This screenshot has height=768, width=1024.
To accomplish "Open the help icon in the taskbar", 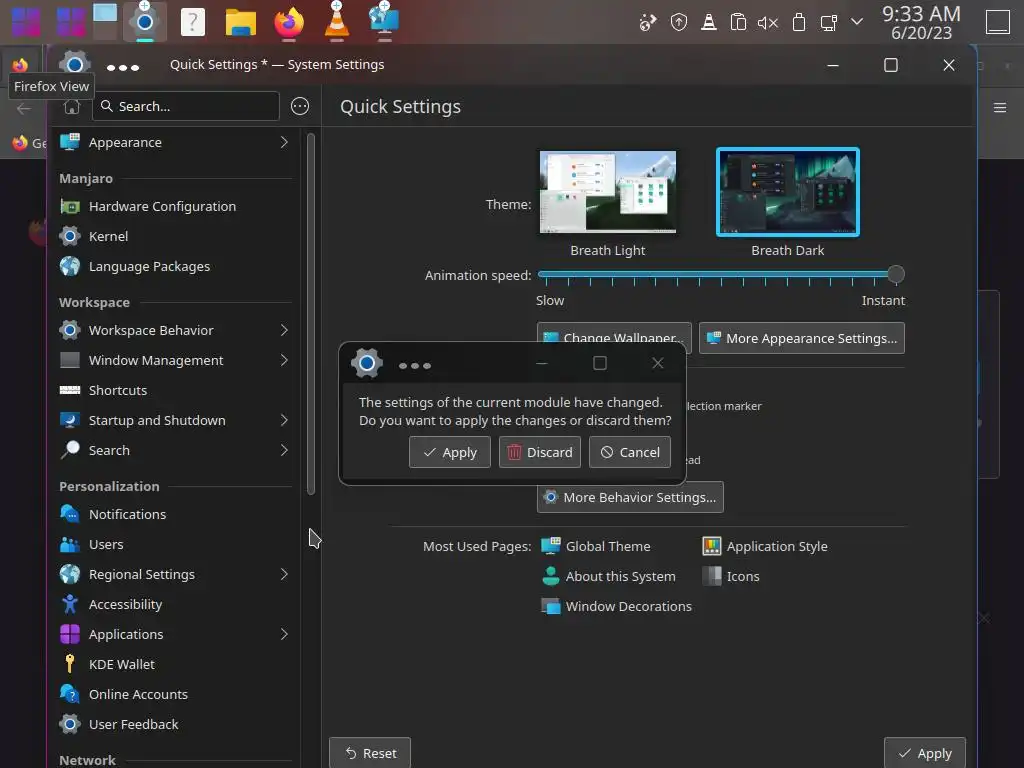I will pos(193,22).
